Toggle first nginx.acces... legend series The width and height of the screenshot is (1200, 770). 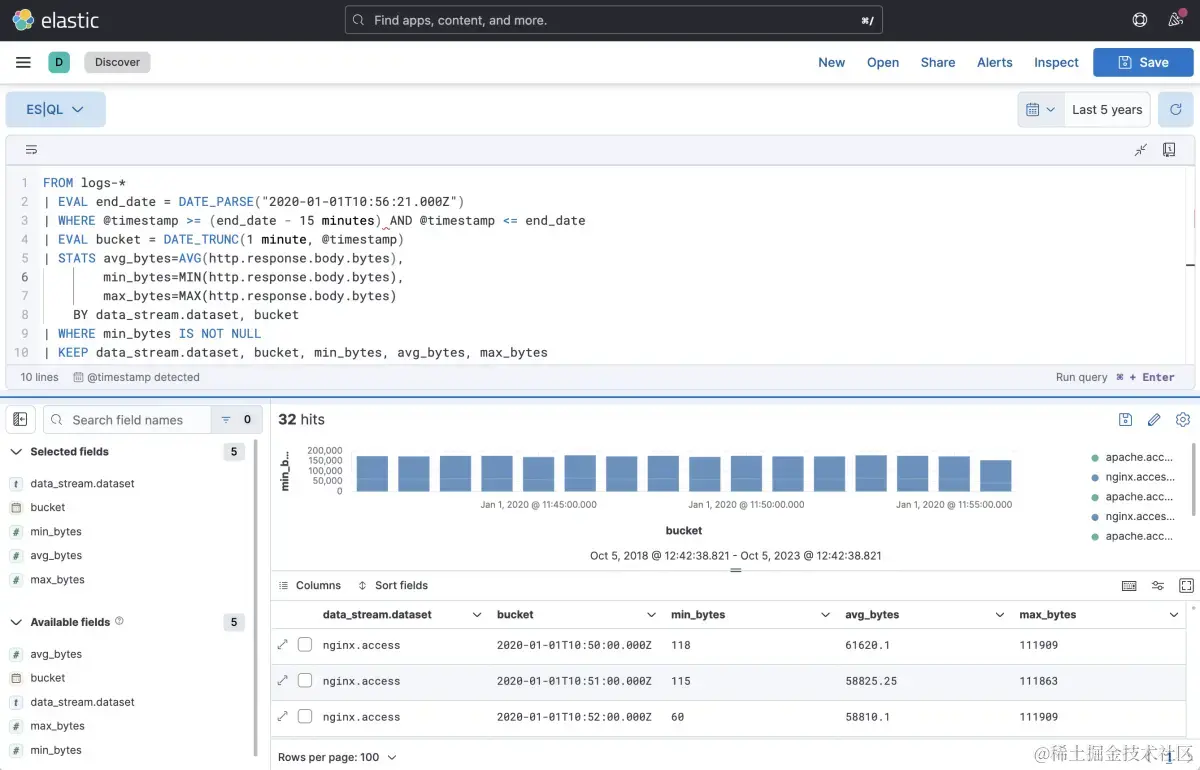click(x=1132, y=477)
